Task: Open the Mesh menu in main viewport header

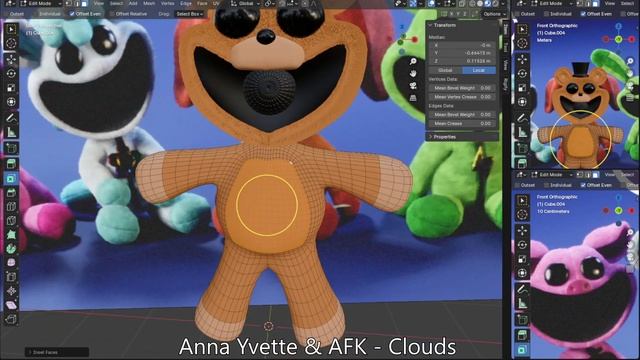Action: coord(149,3)
